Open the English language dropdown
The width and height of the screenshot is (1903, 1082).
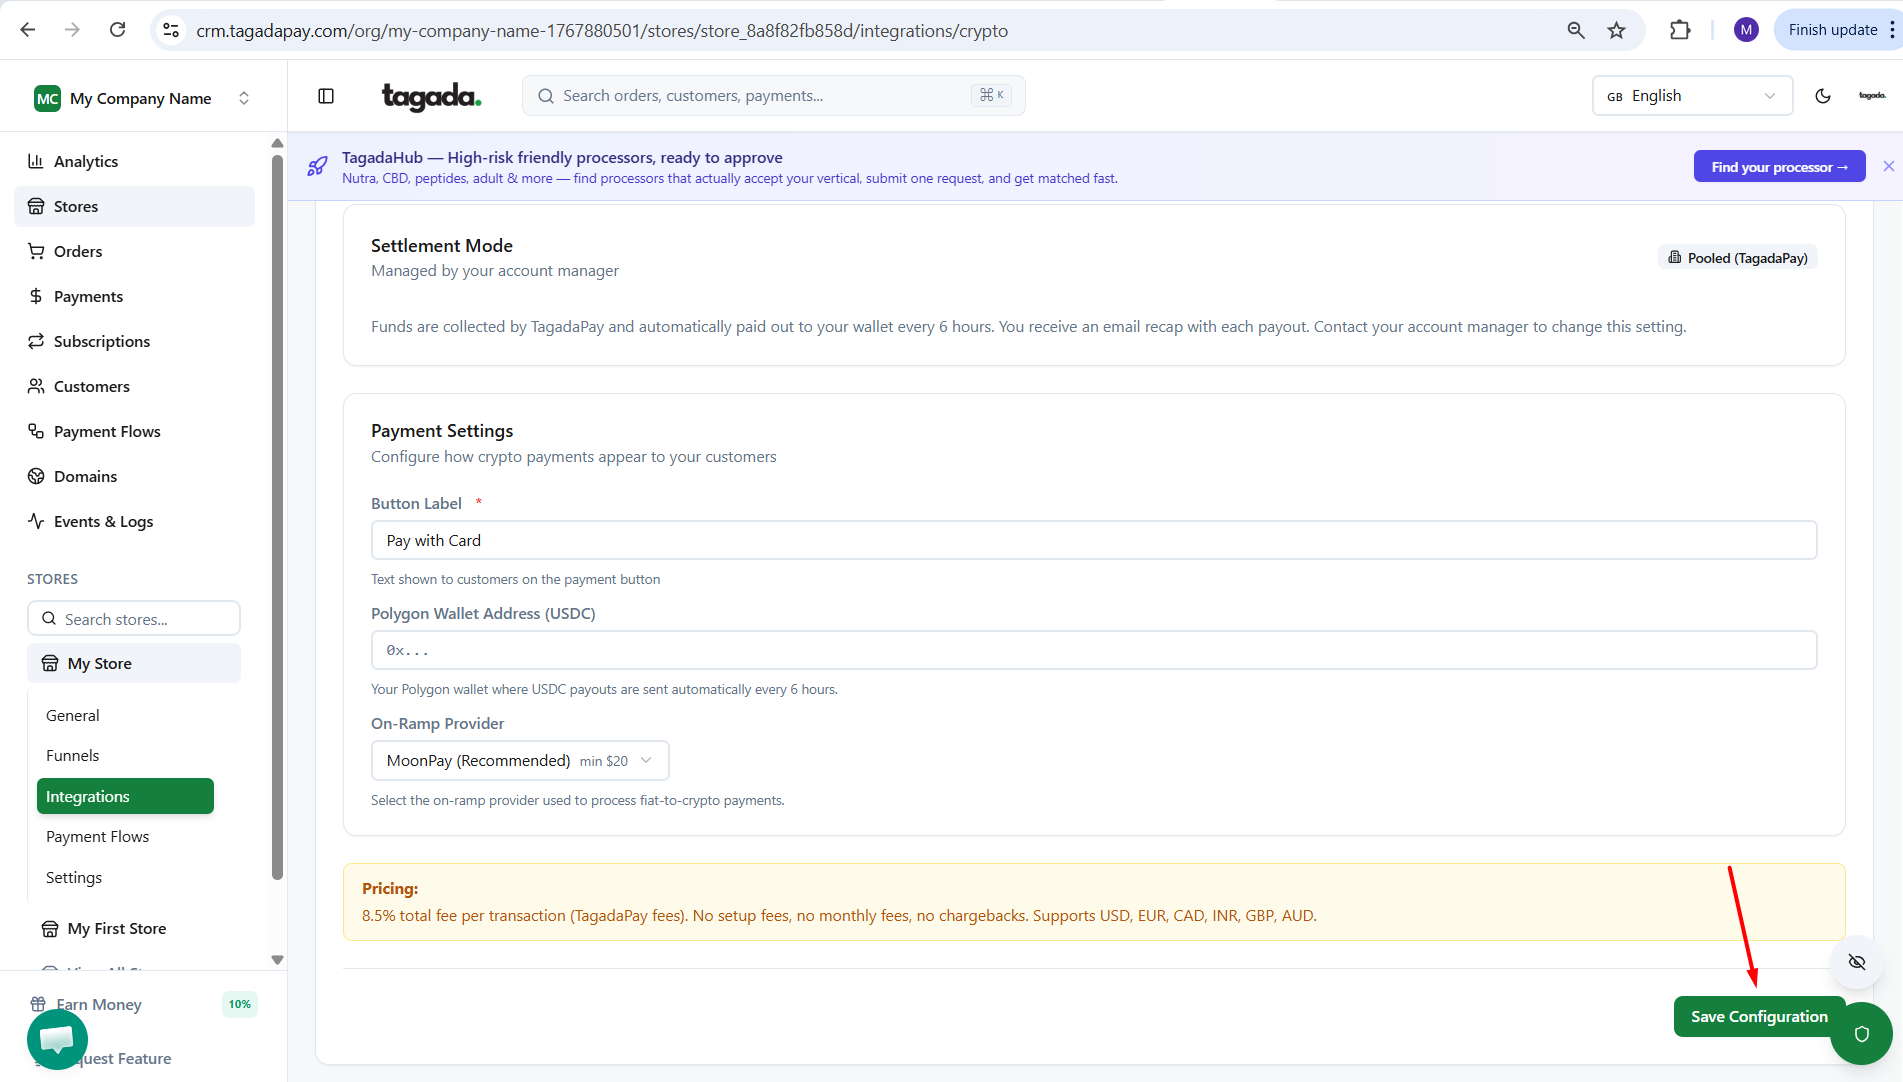(1691, 96)
